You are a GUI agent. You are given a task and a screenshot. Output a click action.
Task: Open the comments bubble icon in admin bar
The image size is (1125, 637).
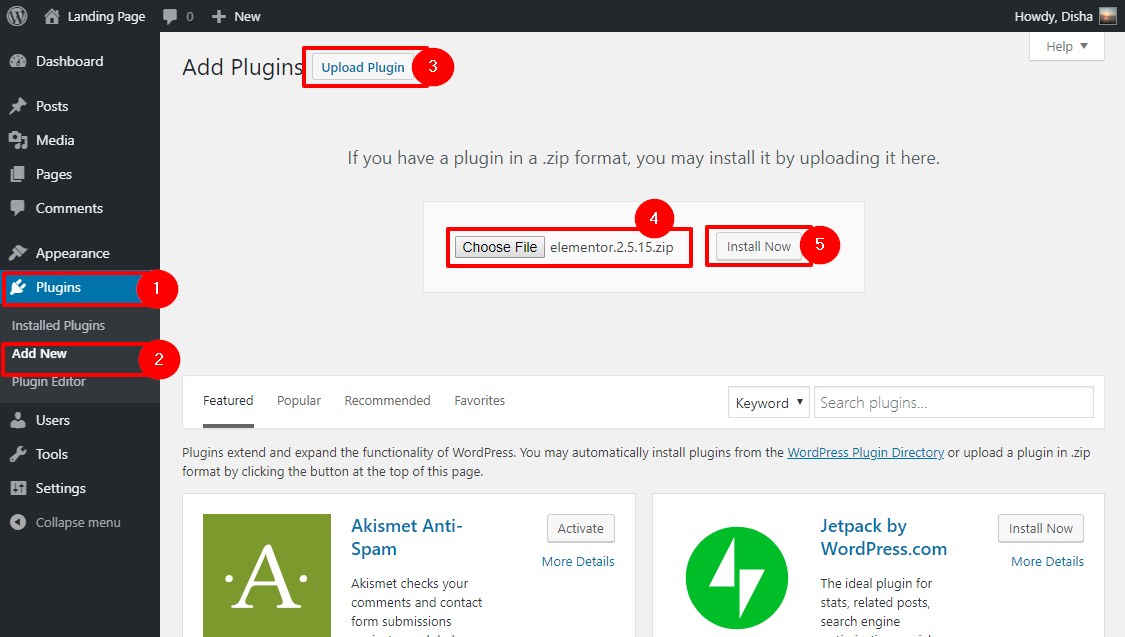pos(170,16)
